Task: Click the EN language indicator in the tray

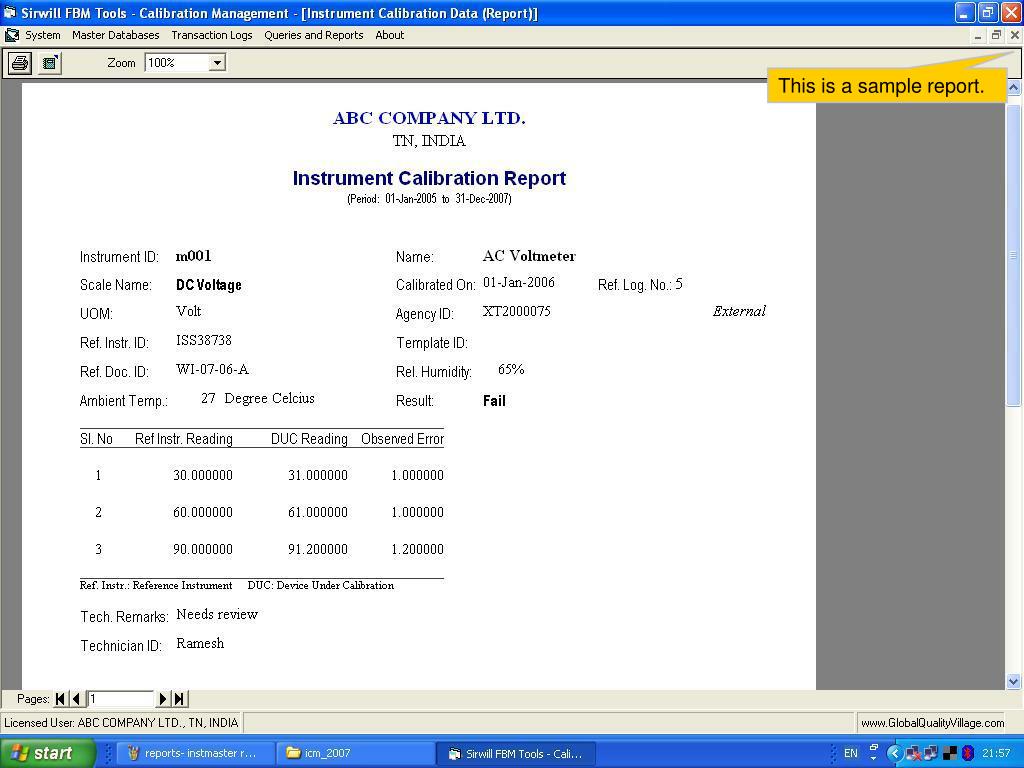Action: 850,753
